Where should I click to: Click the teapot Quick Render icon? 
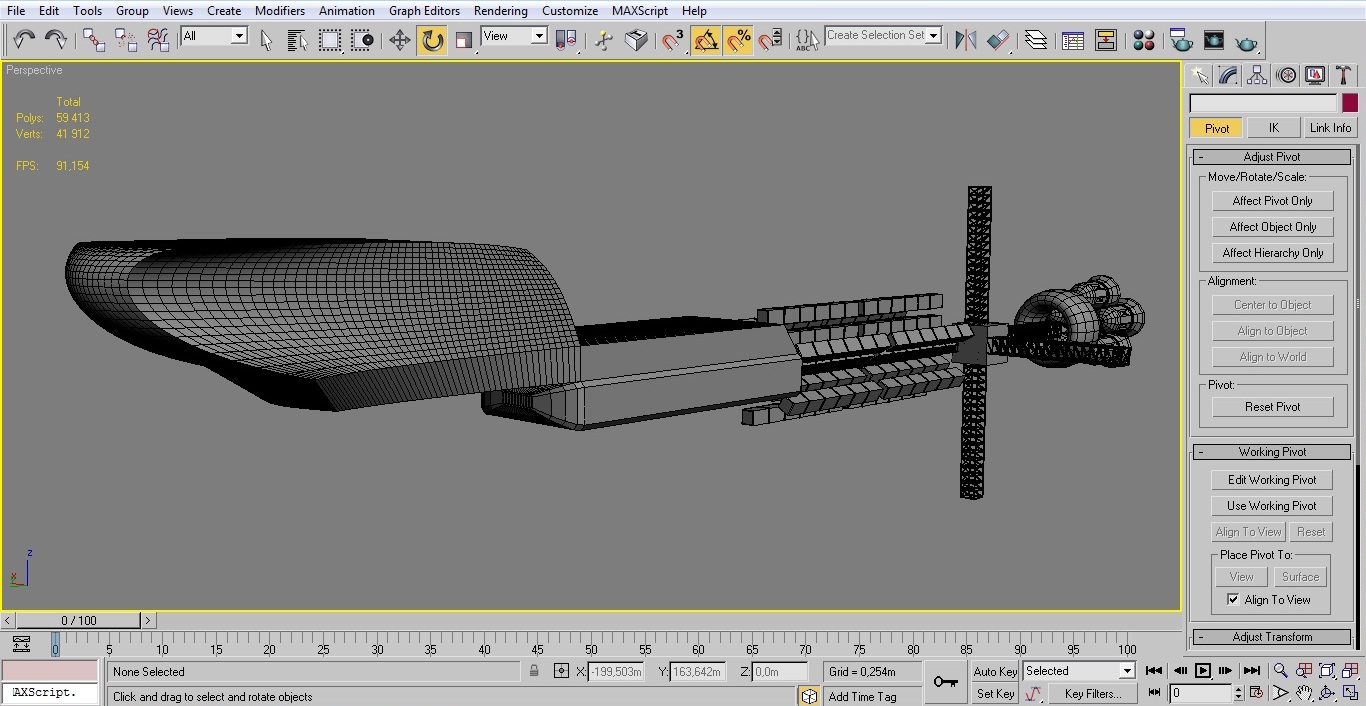pyautogui.click(x=1246, y=41)
